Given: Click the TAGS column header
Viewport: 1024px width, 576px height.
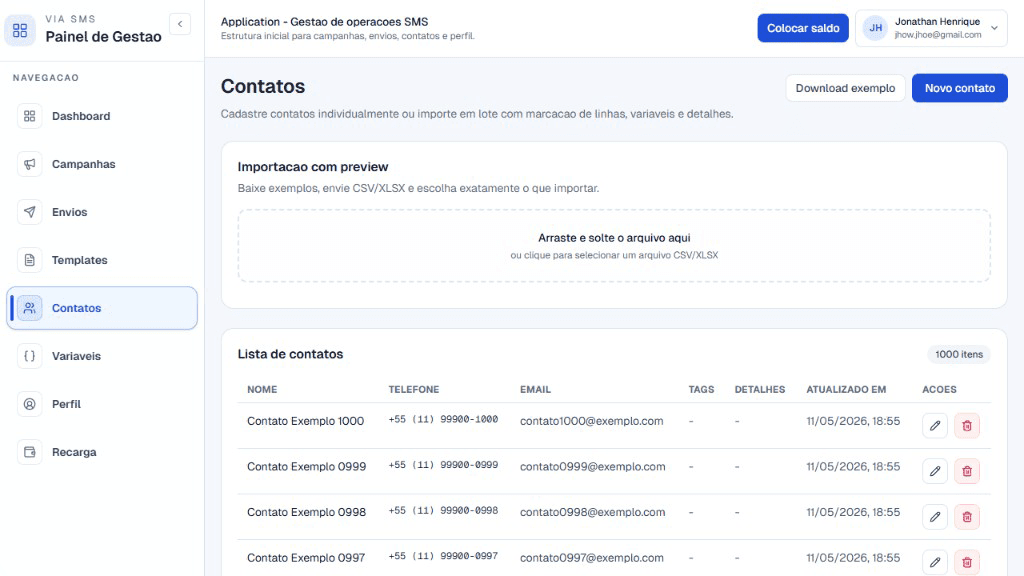Looking at the screenshot, I should point(701,389).
